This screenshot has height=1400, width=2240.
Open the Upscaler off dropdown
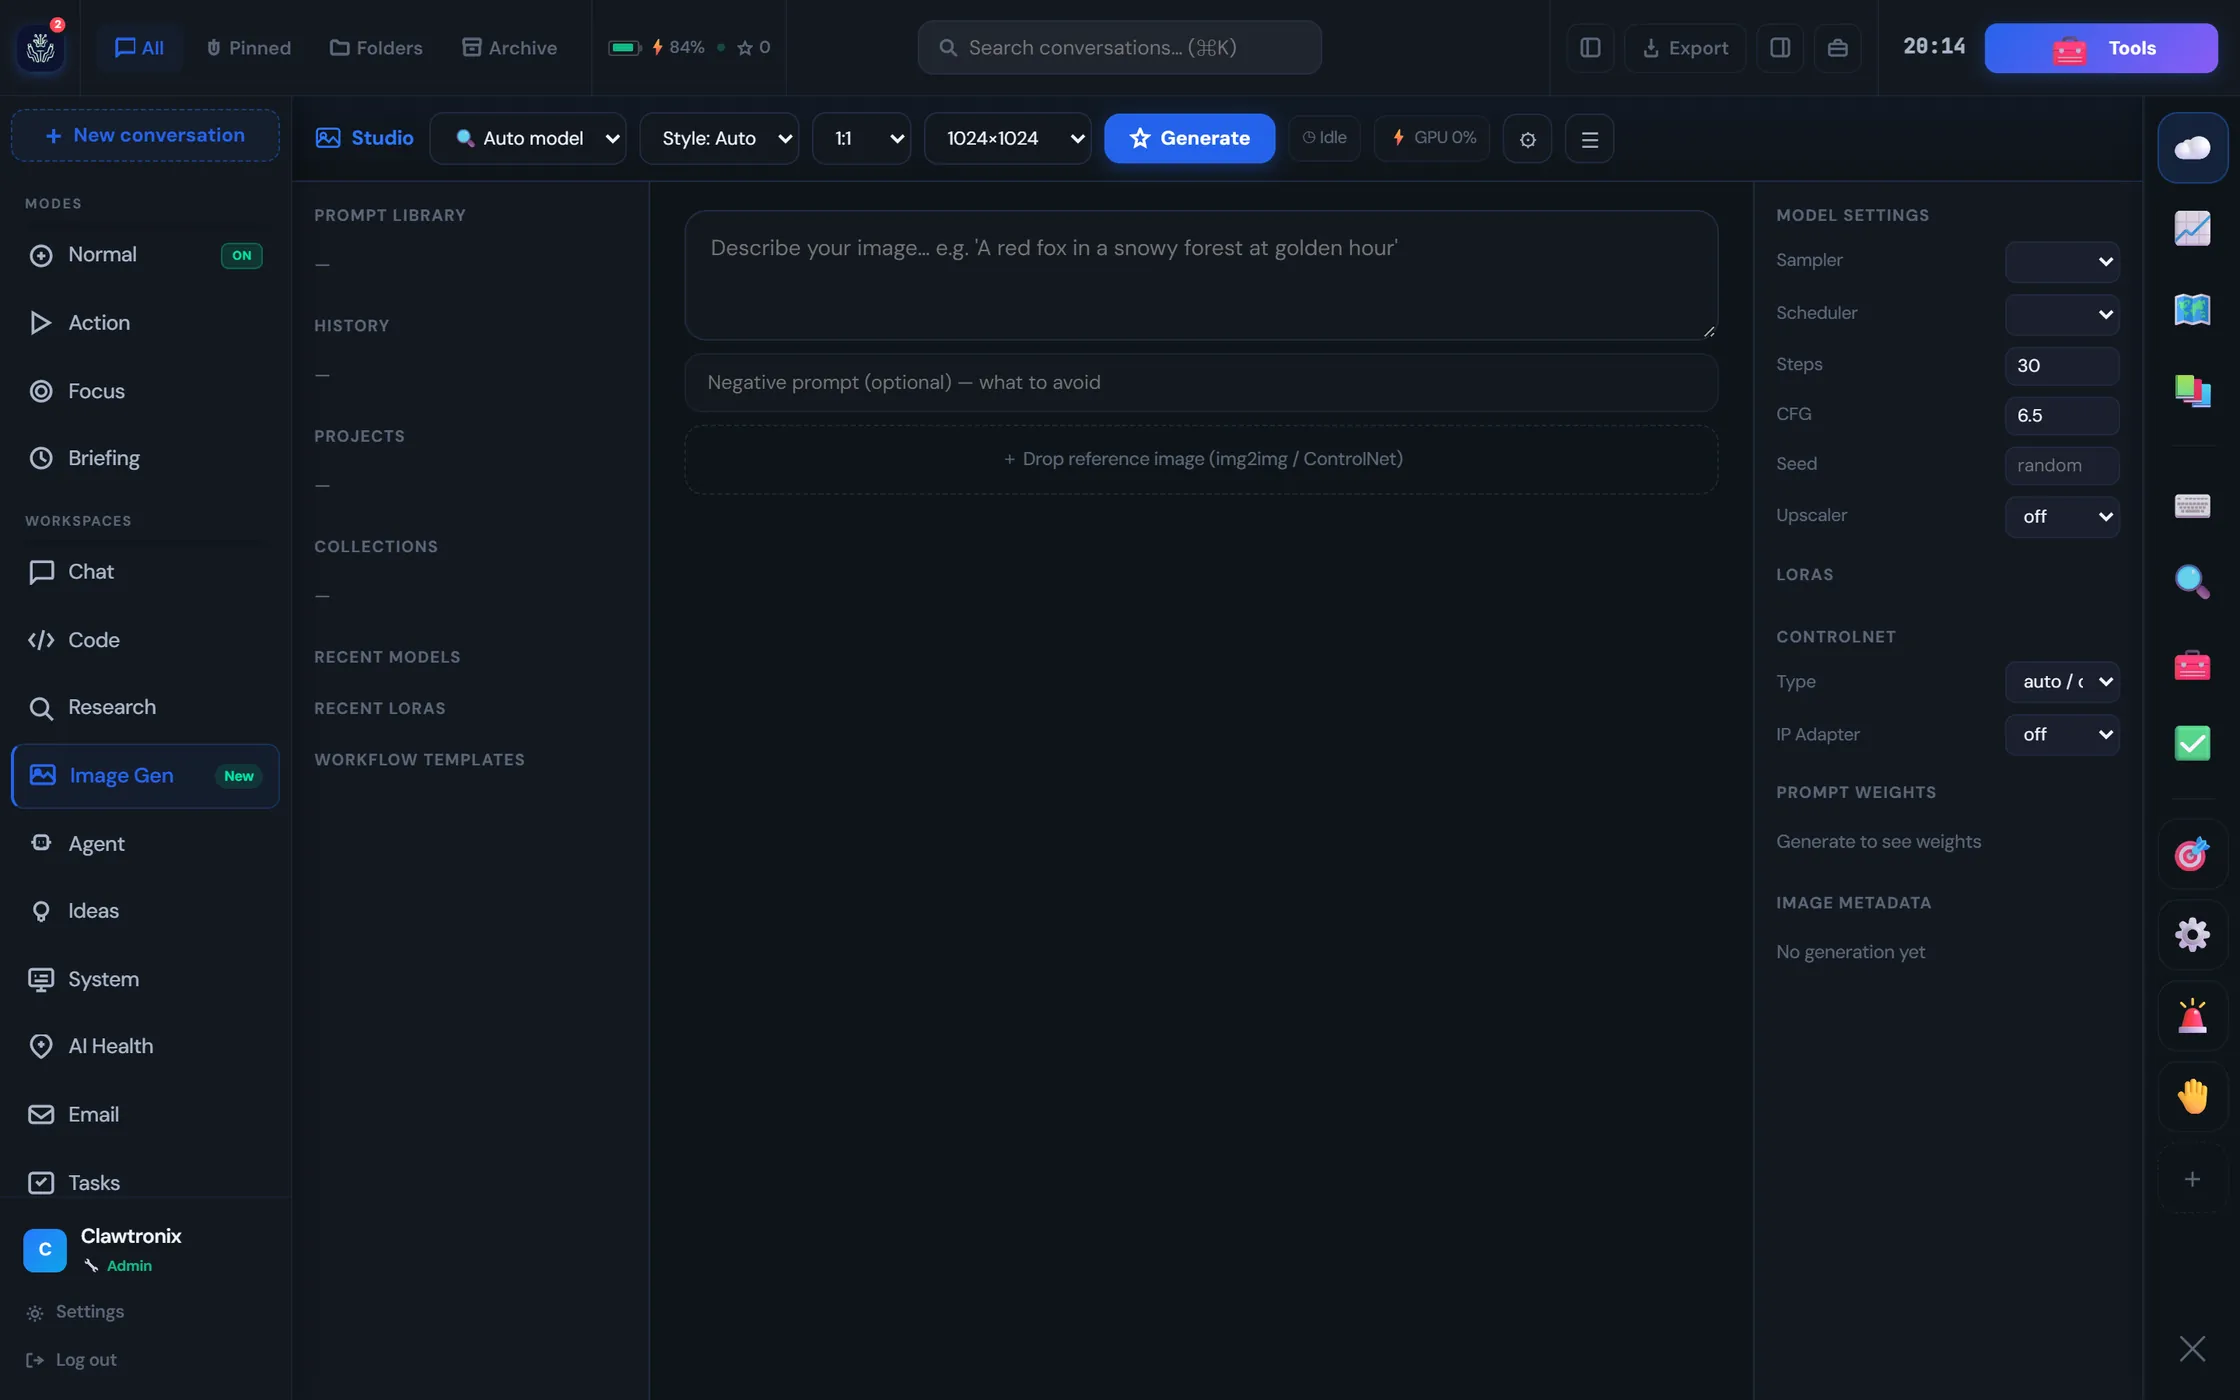click(x=2062, y=517)
